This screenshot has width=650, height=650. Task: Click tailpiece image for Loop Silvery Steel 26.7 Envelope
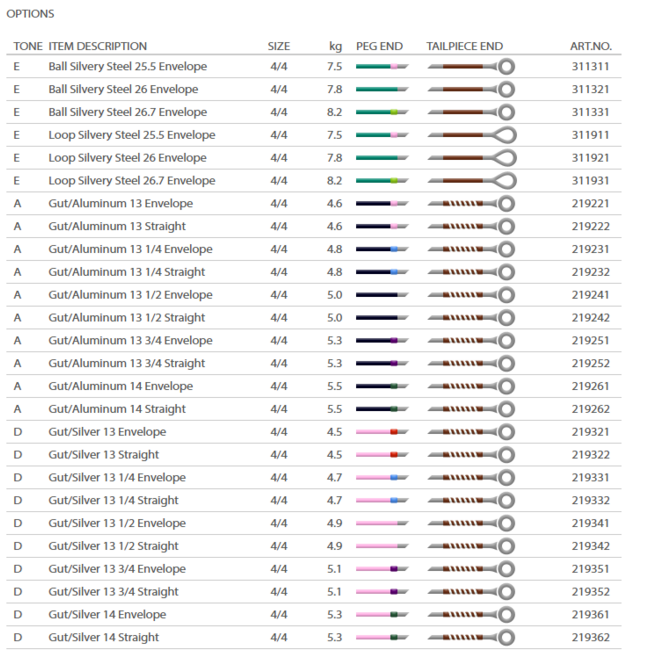(x=471, y=181)
